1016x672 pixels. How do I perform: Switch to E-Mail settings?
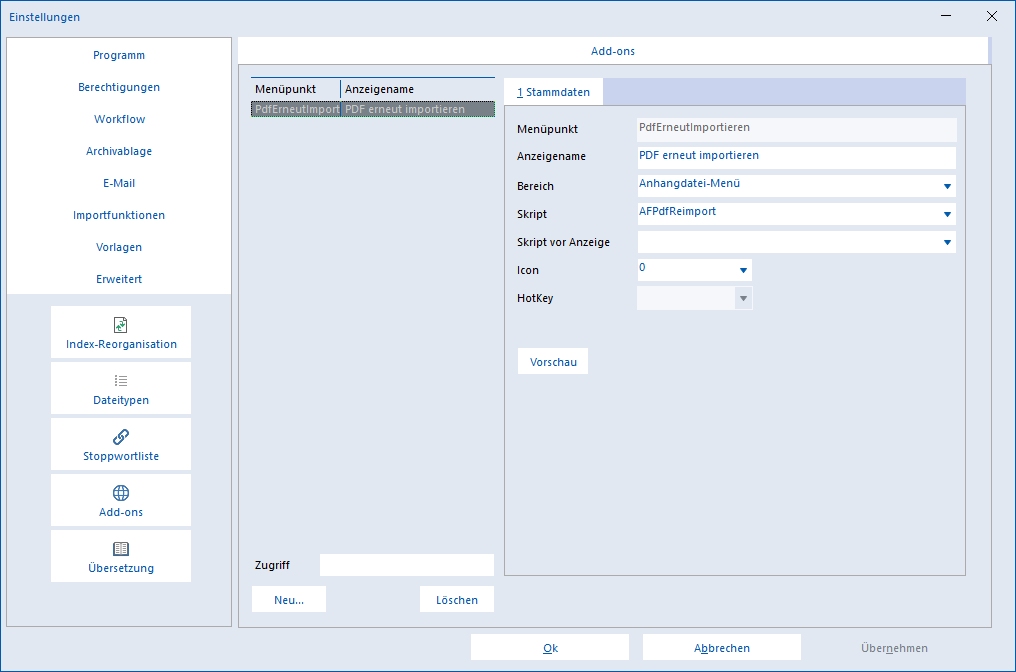click(119, 183)
